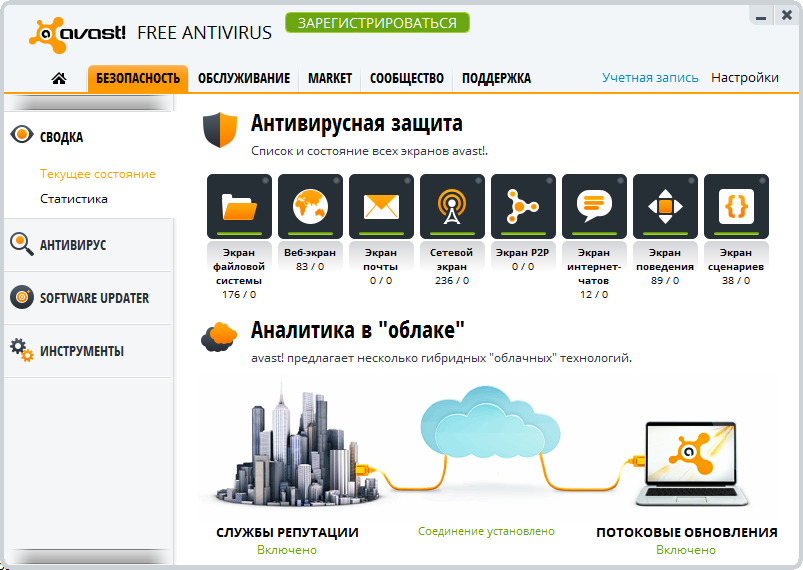
Task: Click ПОТОКОВЫЕ ОБНОВЛЕНИЯ heading
Action: click(687, 533)
